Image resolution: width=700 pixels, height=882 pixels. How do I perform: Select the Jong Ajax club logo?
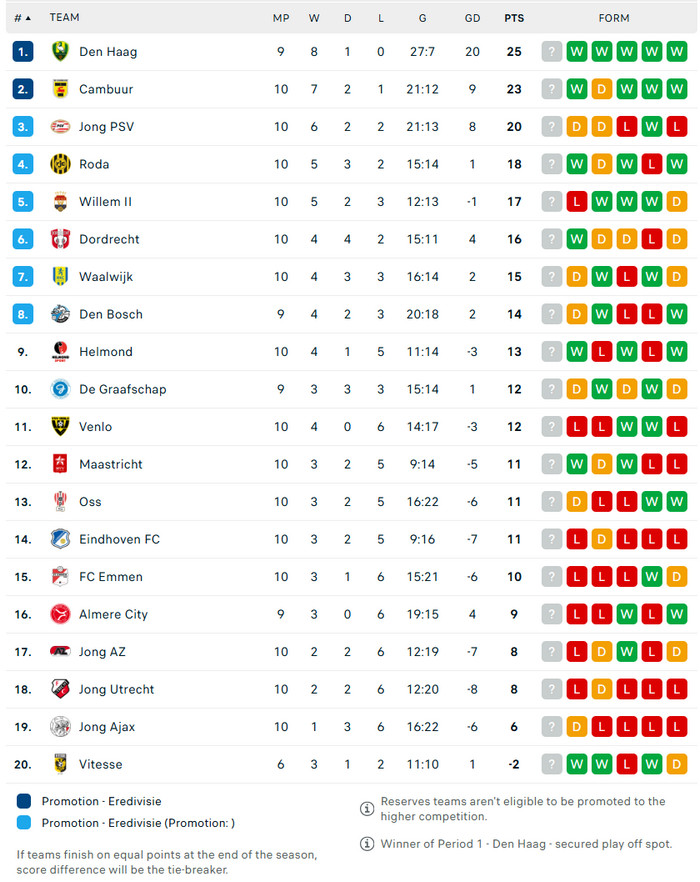coord(60,727)
